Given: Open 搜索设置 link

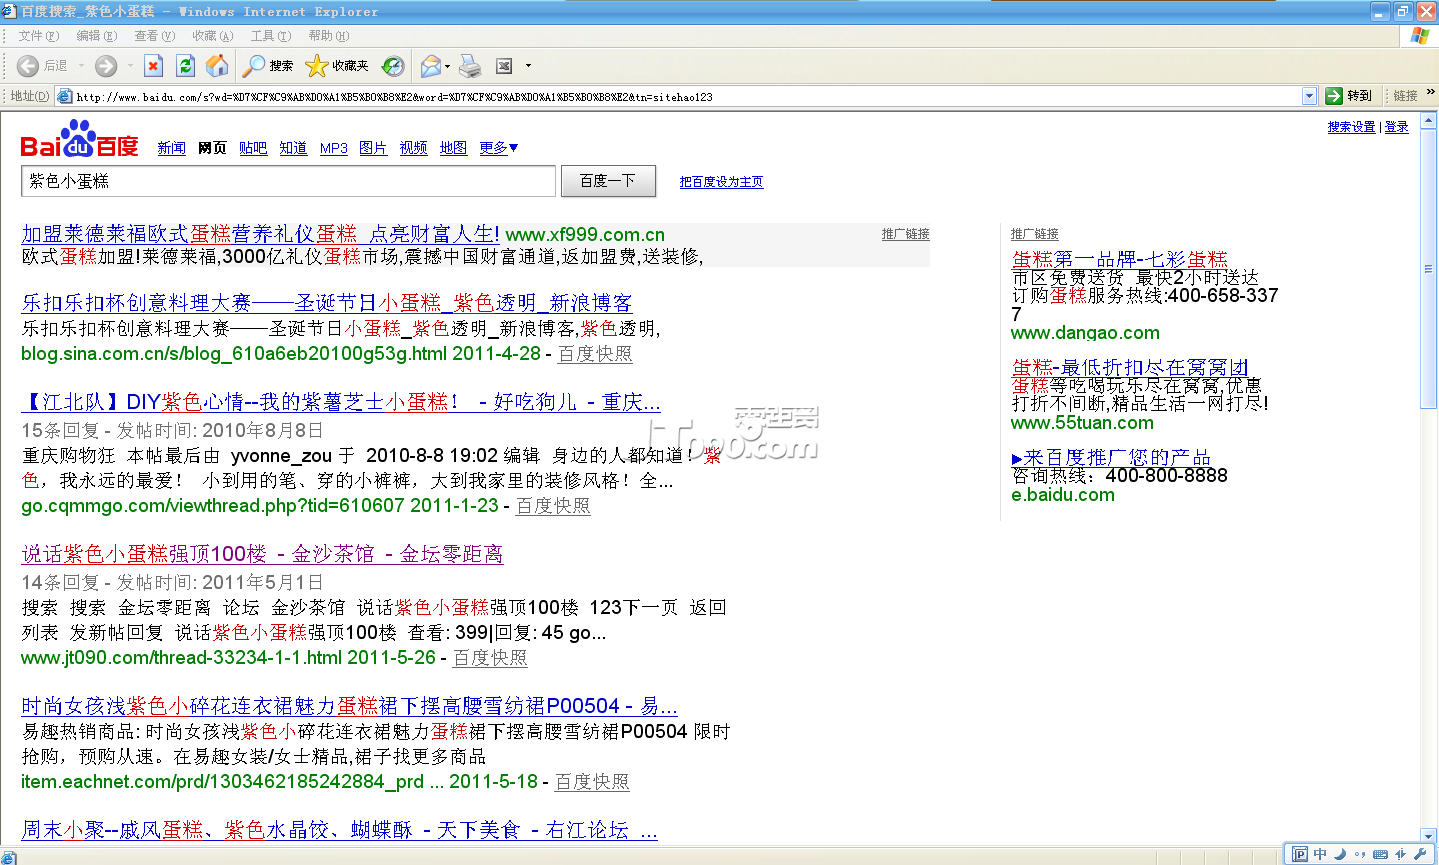Looking at the screenshot, I should pyautogui.click(x=1352, y=127).
